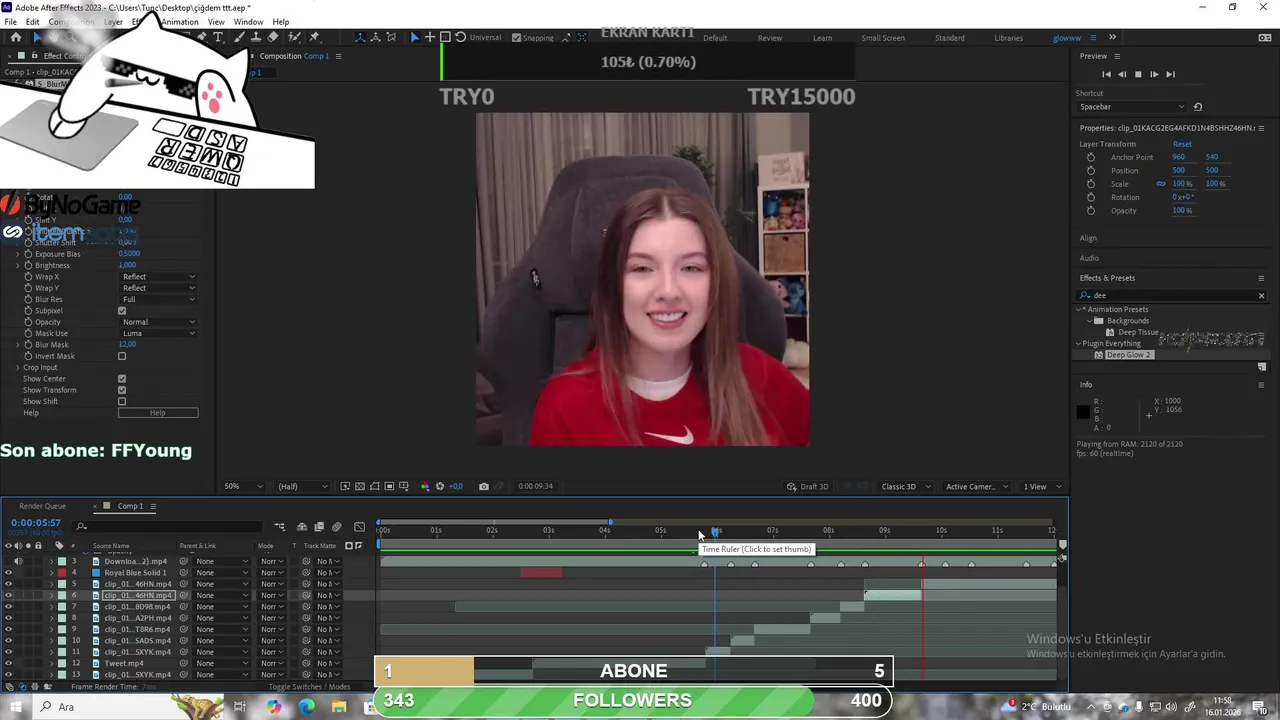Open the Edit menu
The height and width of the screenshot is (720, 1280).
point(33,22)
